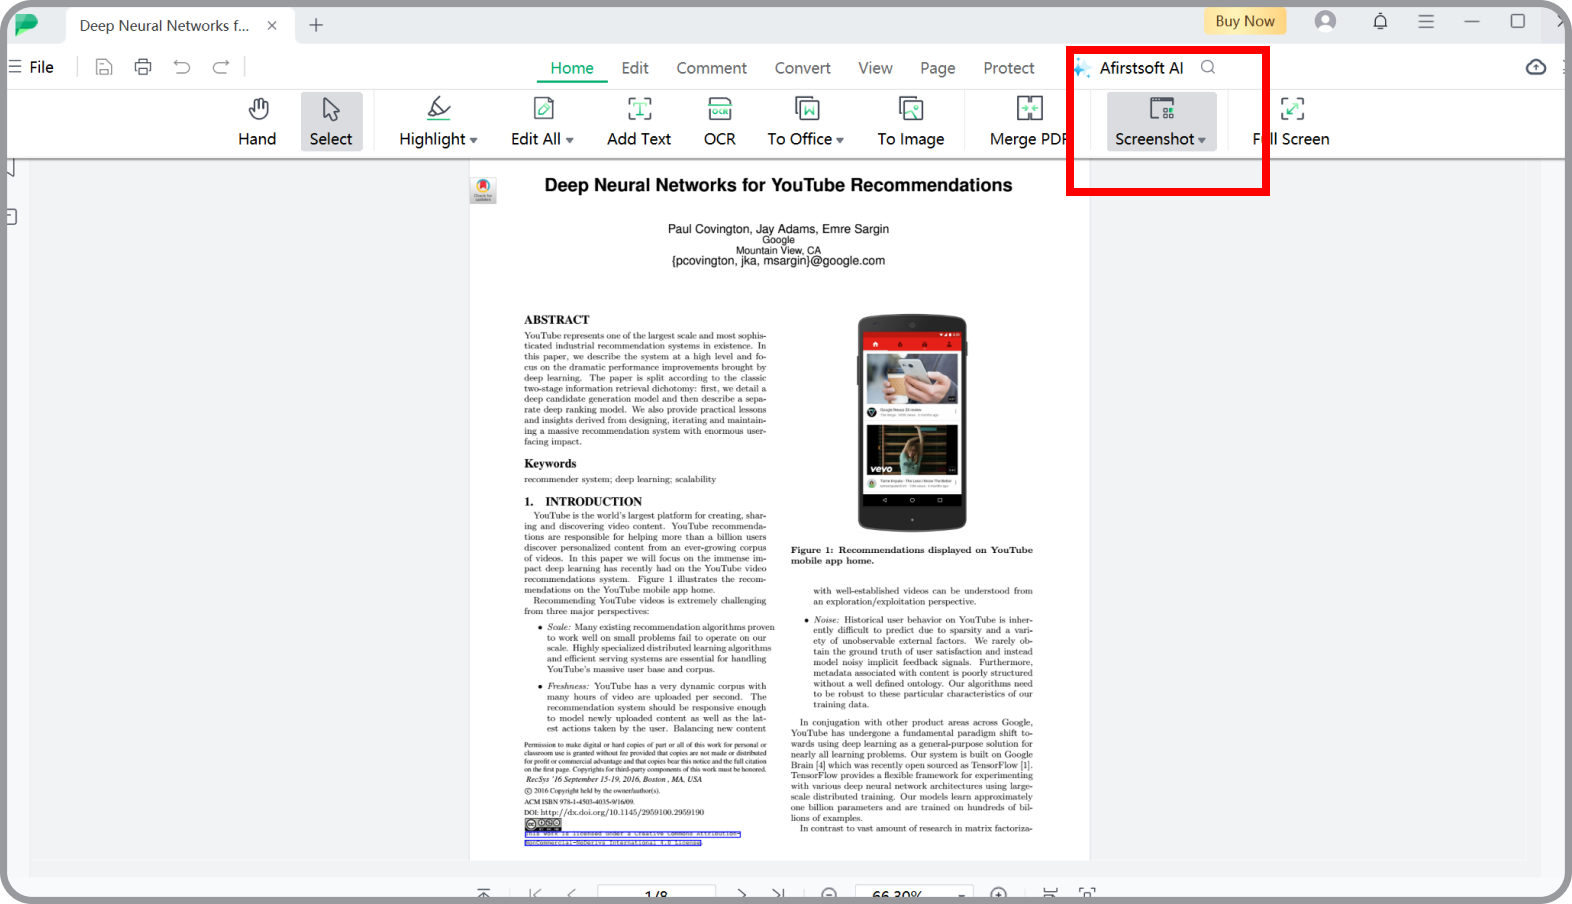The image size is (1572, 904).
Task: Zoom out with minus button
Action: 829,894
